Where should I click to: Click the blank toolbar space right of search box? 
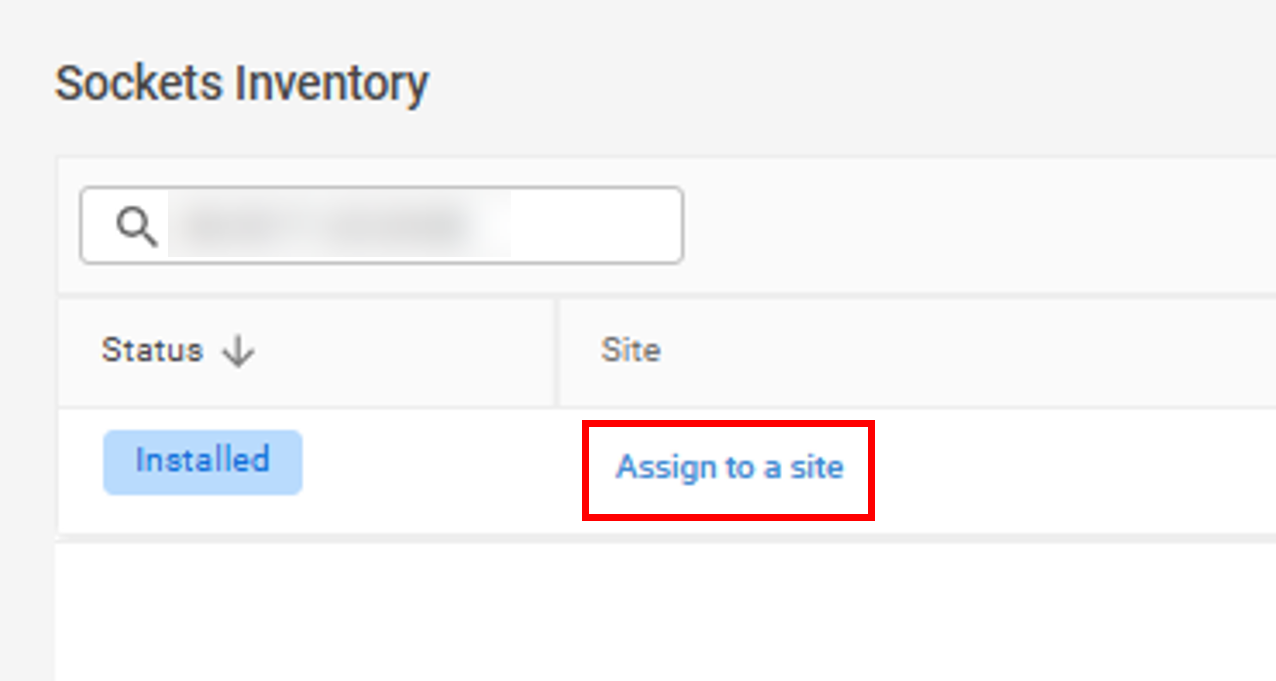click(980, 225)
